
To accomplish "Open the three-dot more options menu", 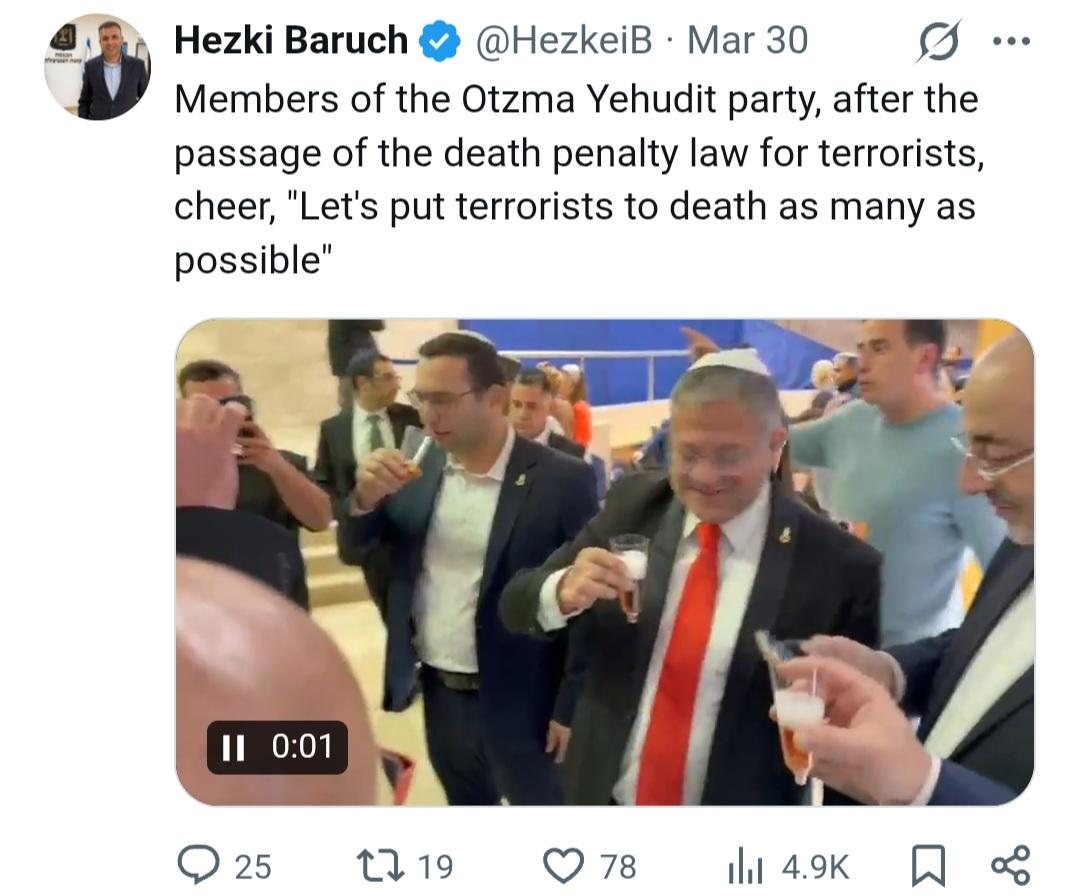I will click(1011, 41).
